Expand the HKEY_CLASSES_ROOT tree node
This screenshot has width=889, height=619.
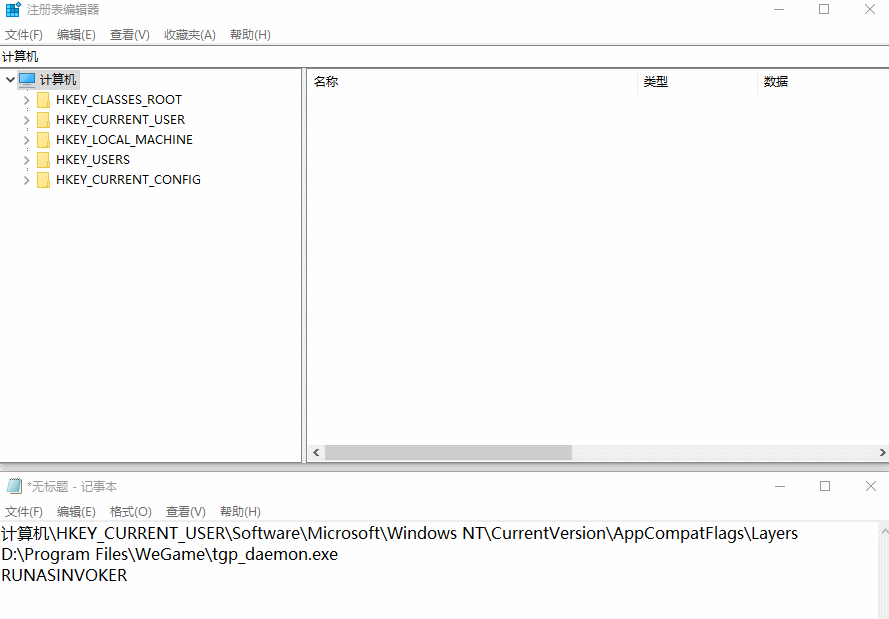(25, 99)
